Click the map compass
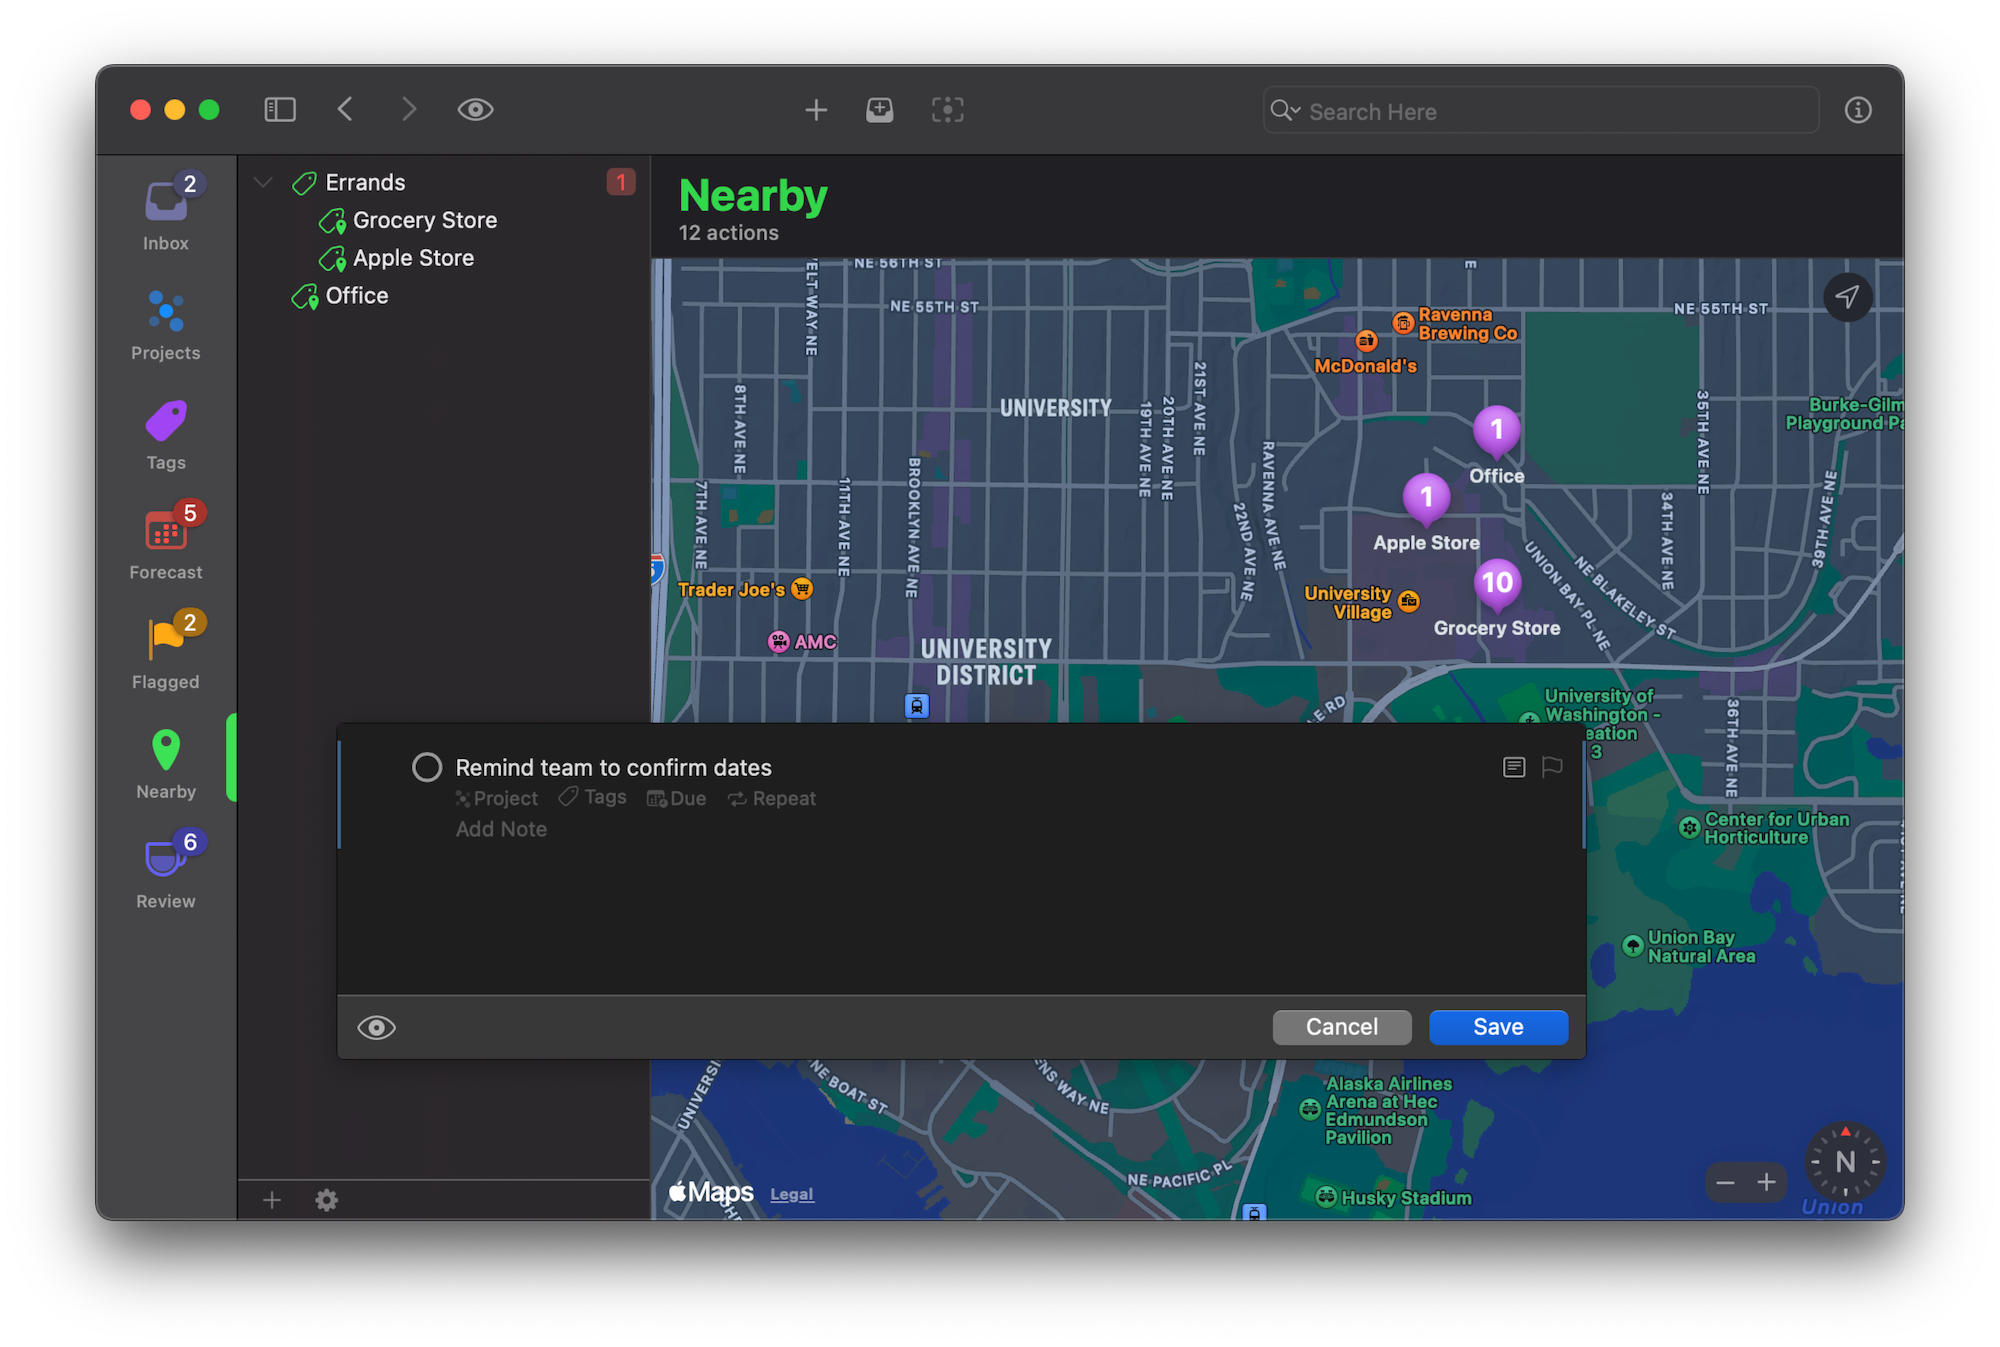2000x1347 pixels. [1846, 1162]
